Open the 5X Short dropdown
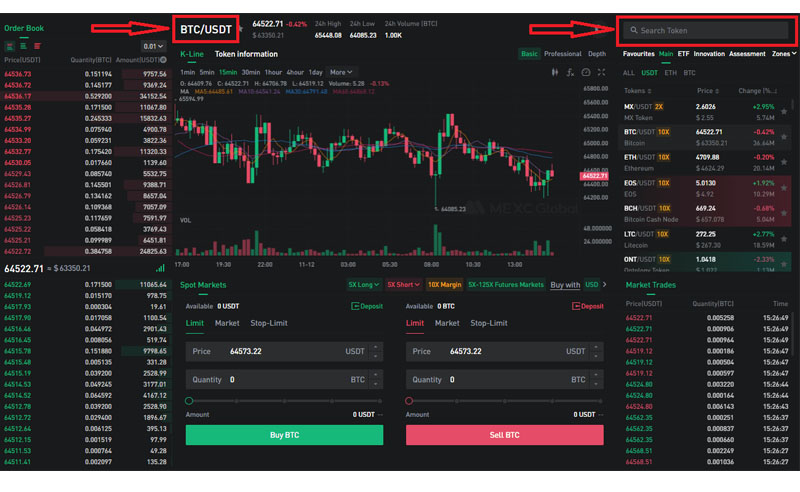Image resolution: width=800 pixels, height=492 pixels. click(x=403, y=285)
